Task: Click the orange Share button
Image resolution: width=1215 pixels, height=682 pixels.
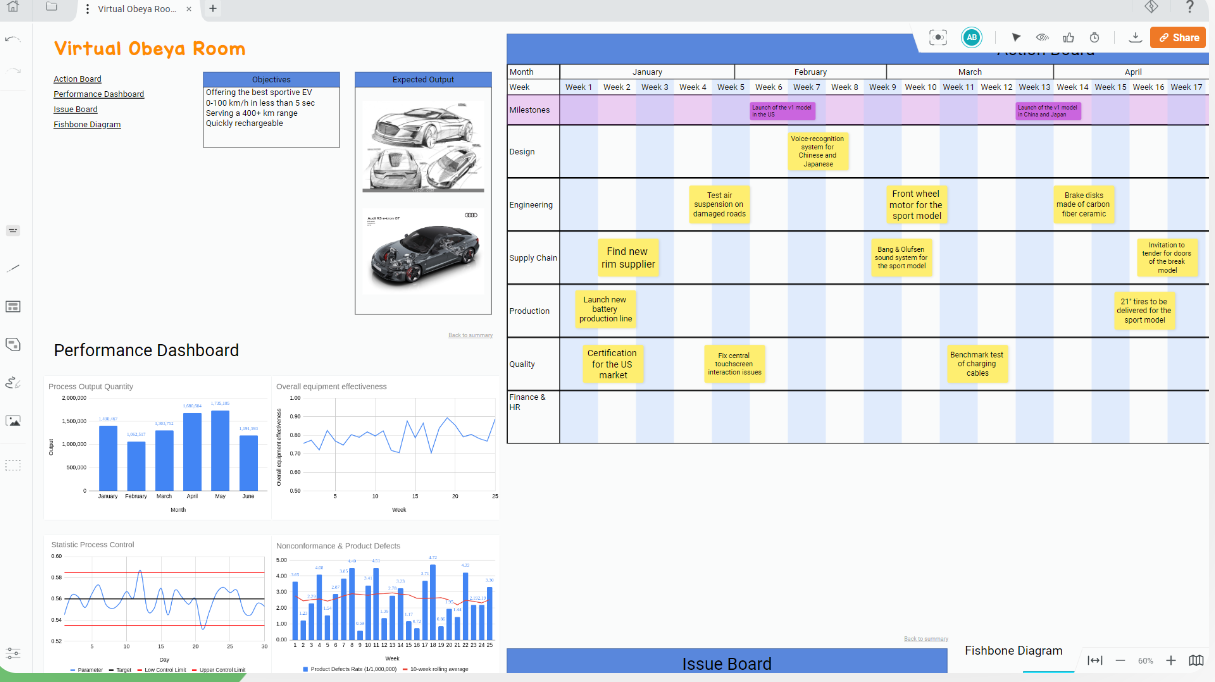Action: 1178,37
